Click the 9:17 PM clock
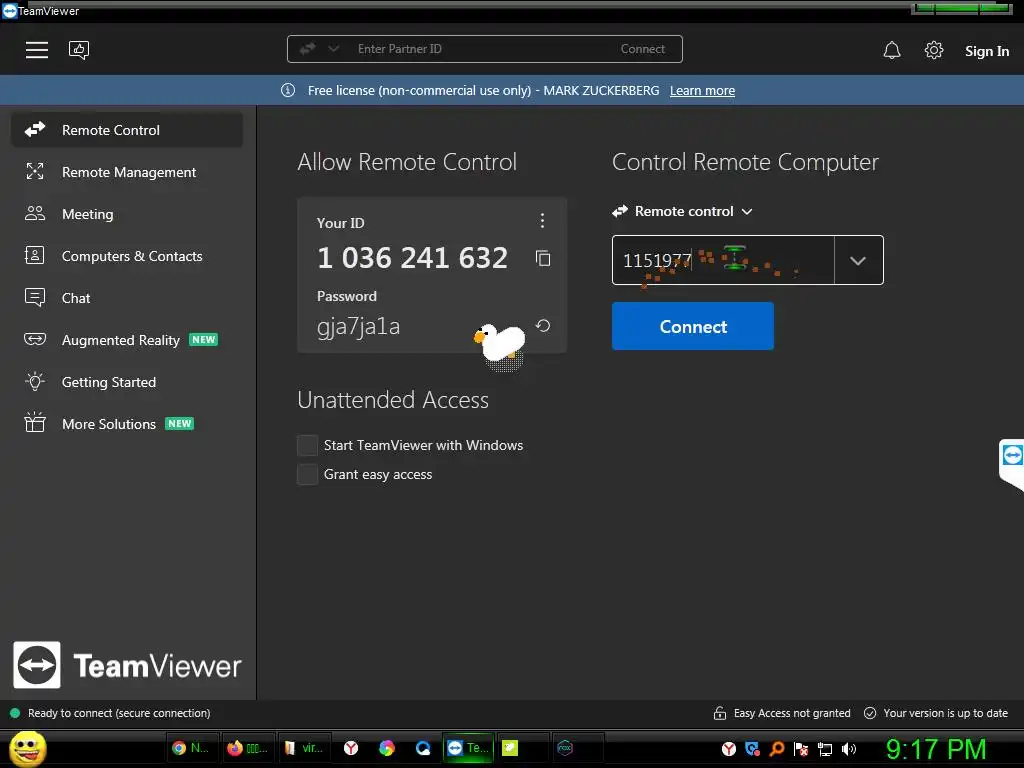Viewport: 1024px width, 768px height. pos(936,749)
